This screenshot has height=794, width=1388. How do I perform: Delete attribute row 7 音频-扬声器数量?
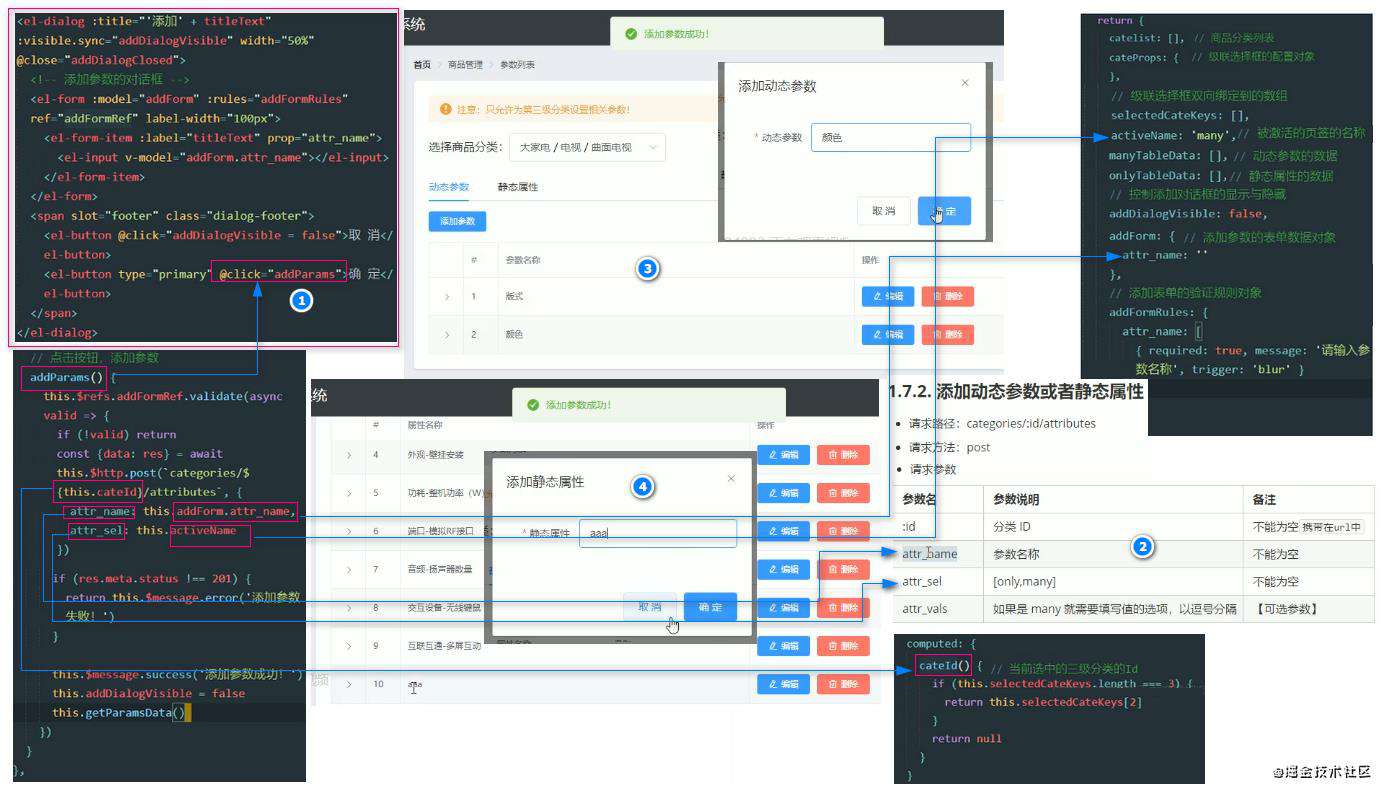pos(843,569)
